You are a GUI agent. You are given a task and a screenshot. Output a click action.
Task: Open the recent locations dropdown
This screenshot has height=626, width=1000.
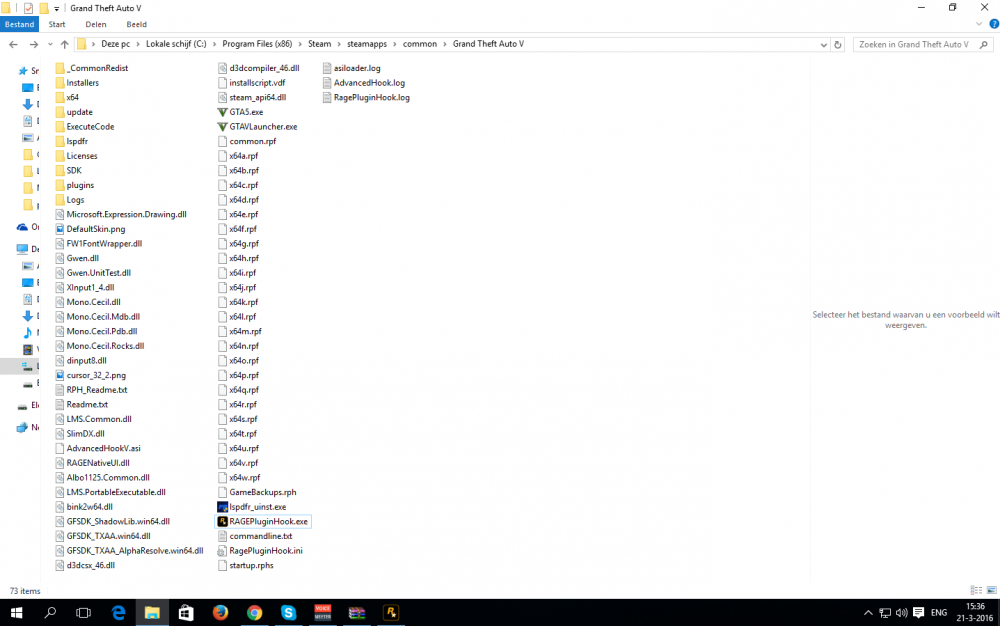[50, 44]
